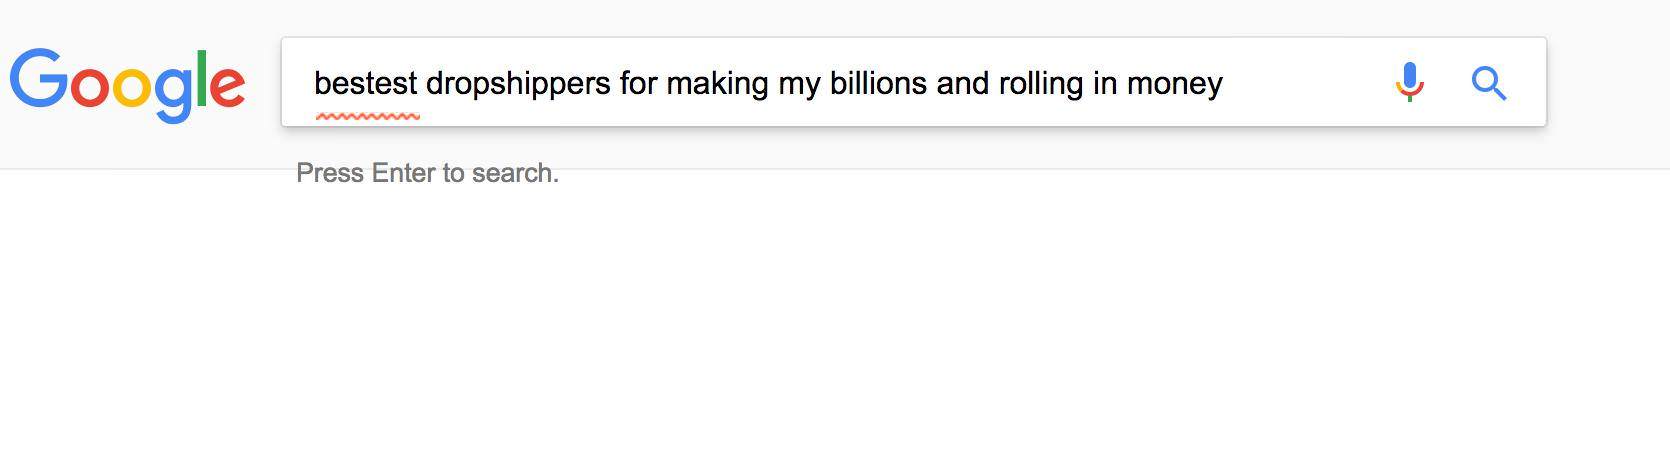Viewport: 1670px width, 460px height.
Task: Click empty search box space before microphone
Action: pyautogui.click(x=1300, y=83)
